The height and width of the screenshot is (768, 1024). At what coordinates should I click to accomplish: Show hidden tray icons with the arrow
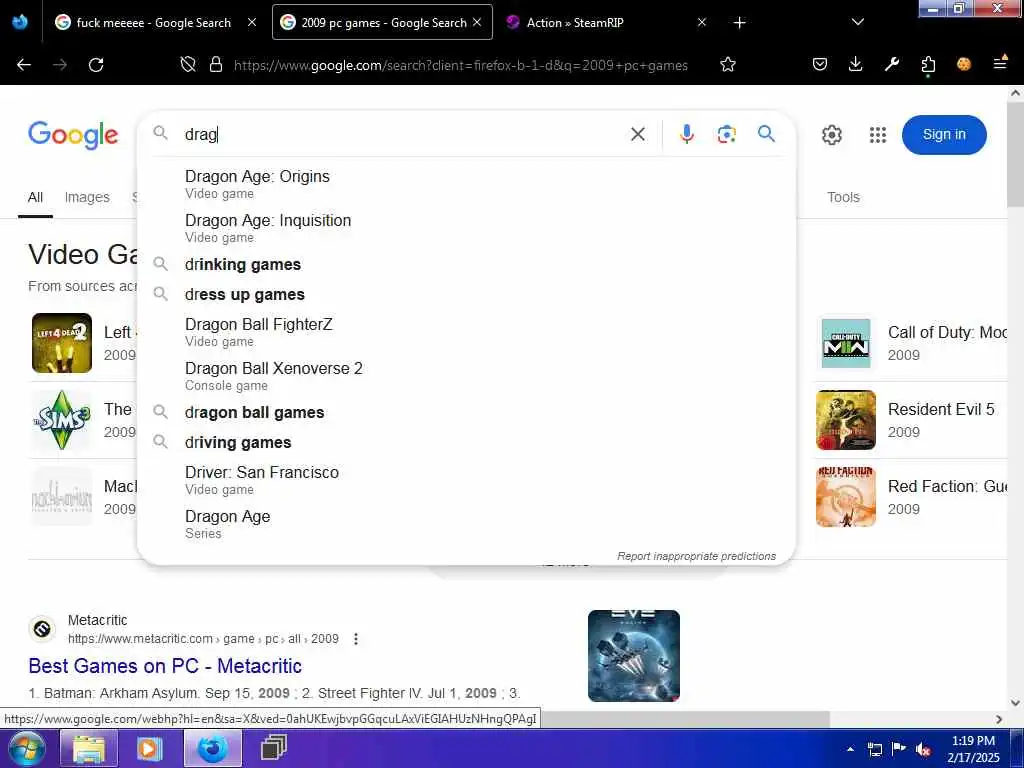tap(850, 749)
